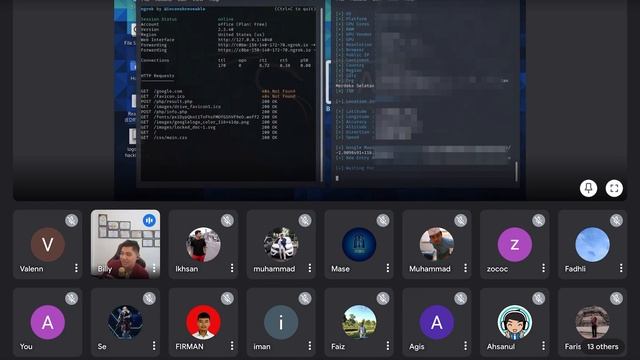Select iman's gray i avatar
Image resolution: width=640 pixels, height=360 pixels.
coord(281,322)
